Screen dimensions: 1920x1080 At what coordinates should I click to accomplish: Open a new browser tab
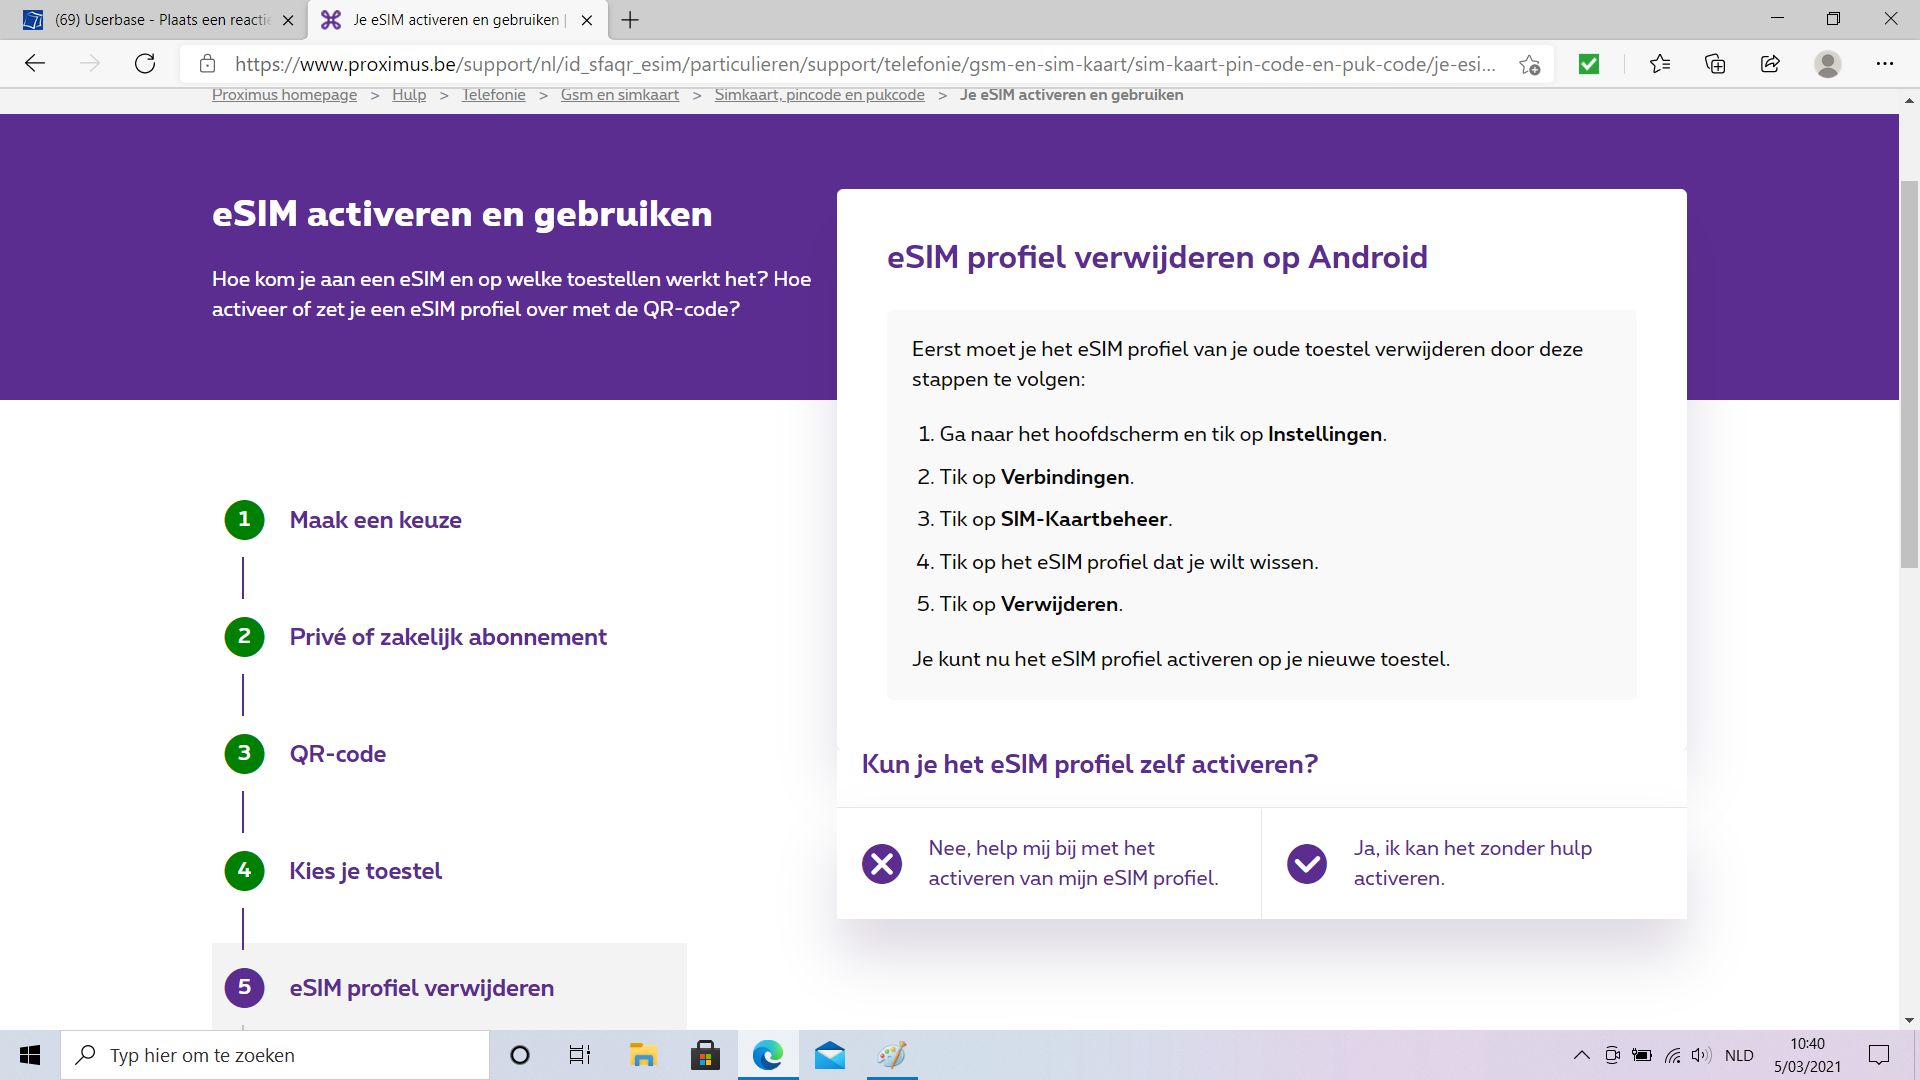point(630,20)
